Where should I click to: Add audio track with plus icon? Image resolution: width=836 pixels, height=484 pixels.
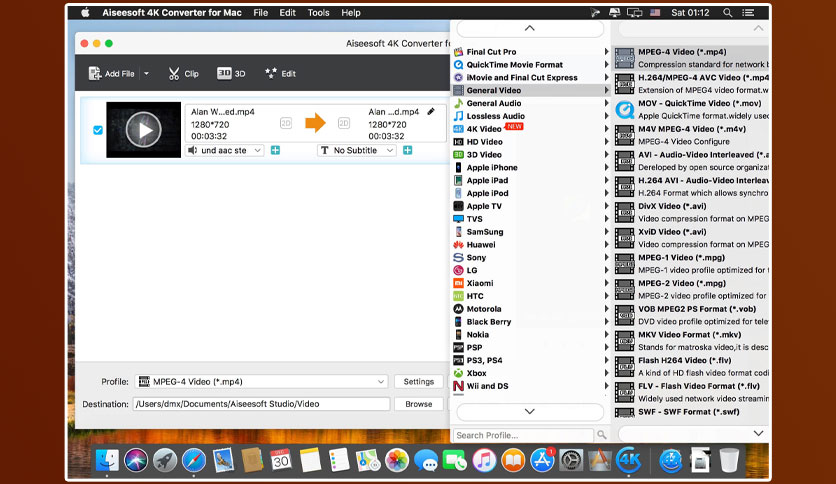tap(275, 150)
